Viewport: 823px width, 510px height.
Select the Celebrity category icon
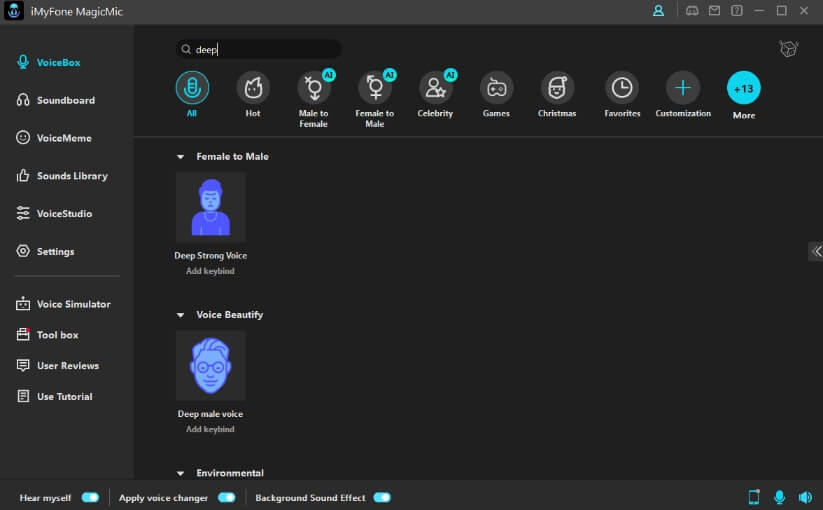[x=436, y=88]
